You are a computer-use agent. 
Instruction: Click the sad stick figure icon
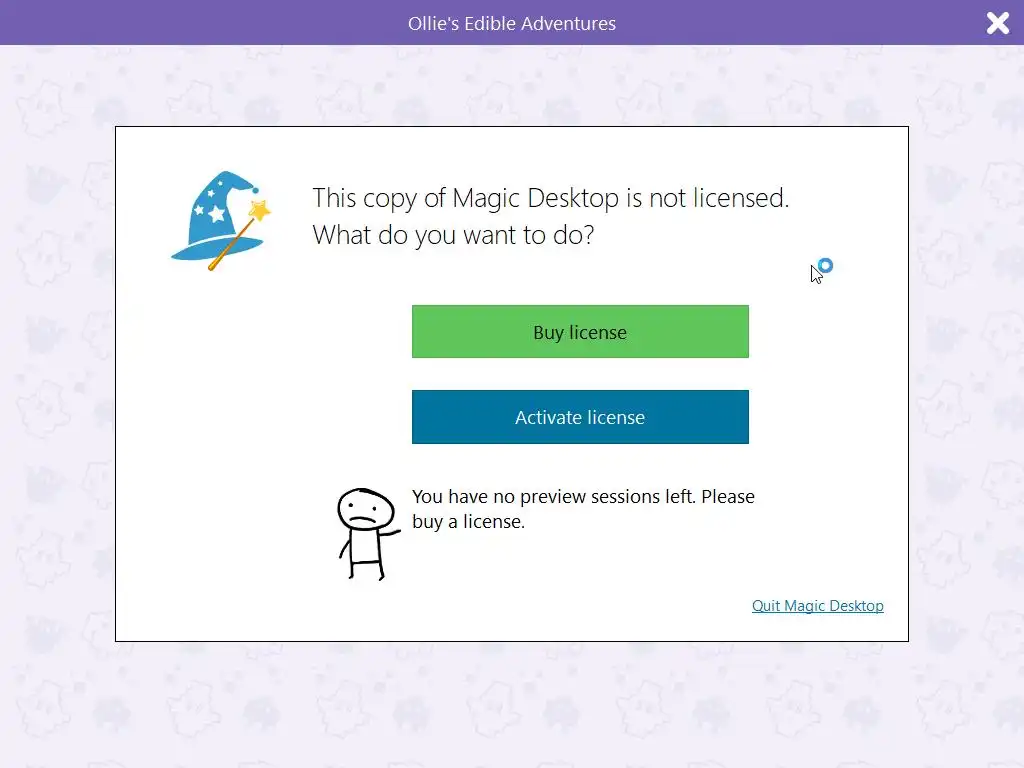pyautogui.click(x=368, y=534)
